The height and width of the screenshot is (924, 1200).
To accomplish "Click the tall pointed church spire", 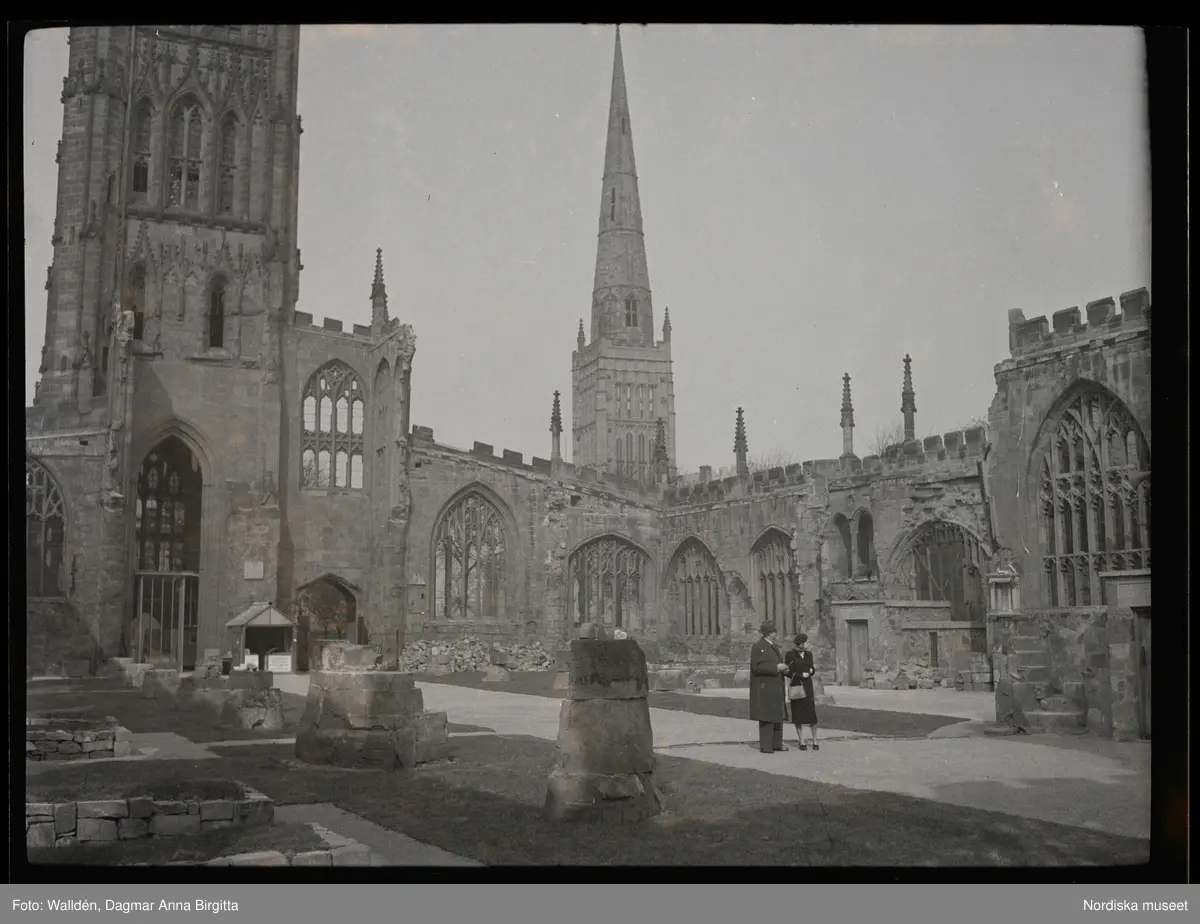I will coord(620,200).
